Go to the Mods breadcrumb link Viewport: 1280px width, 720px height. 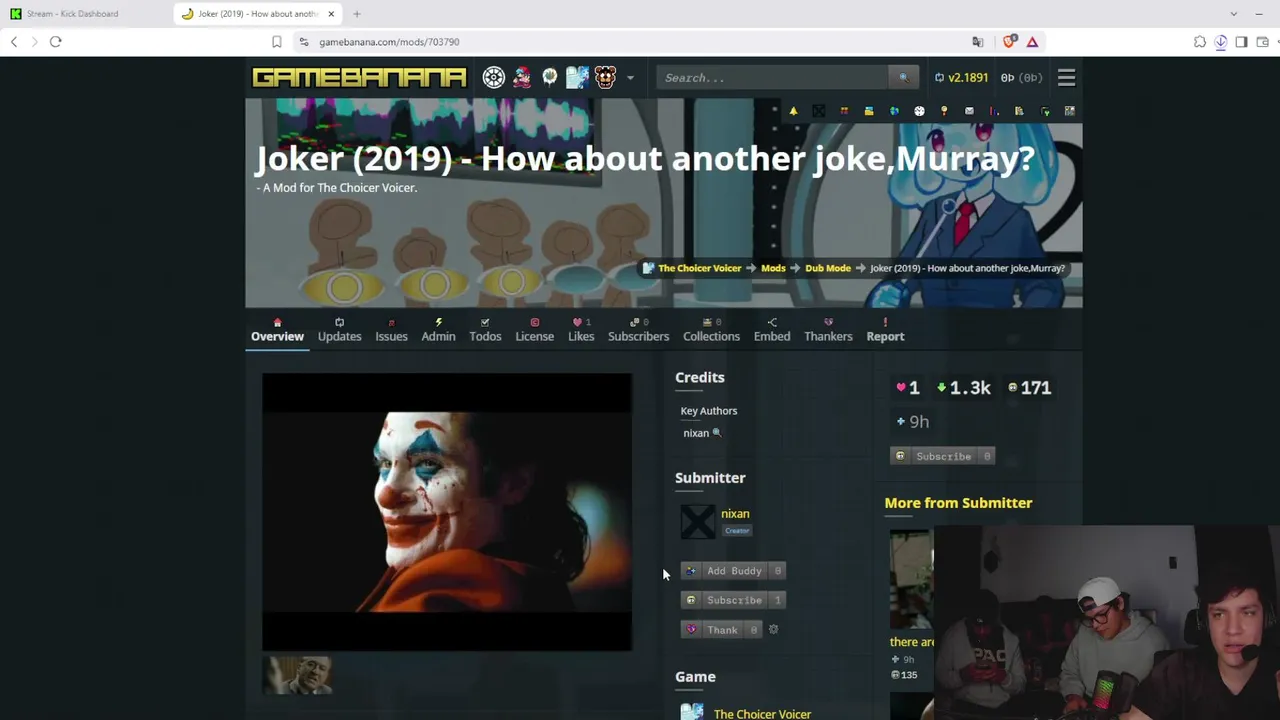click(773, 268)
